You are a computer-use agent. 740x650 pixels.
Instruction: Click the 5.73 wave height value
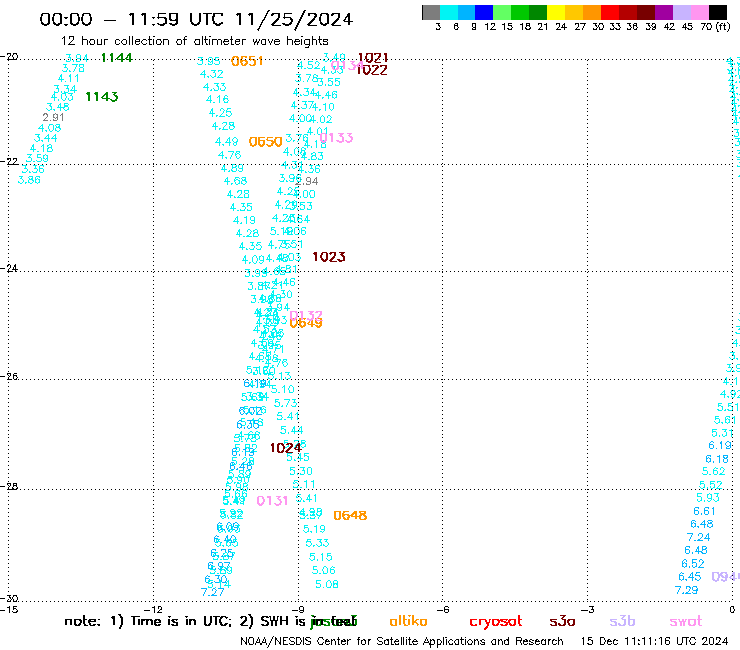[x=286, y=403]
